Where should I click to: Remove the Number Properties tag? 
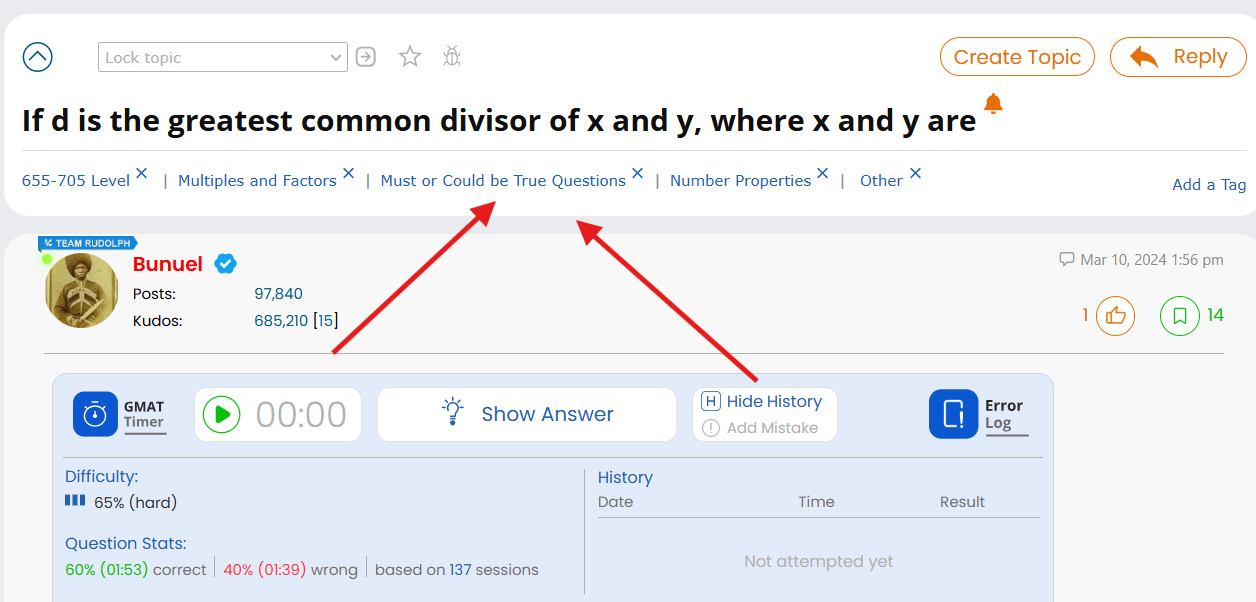pyautogui.click(x=822, y=173)
